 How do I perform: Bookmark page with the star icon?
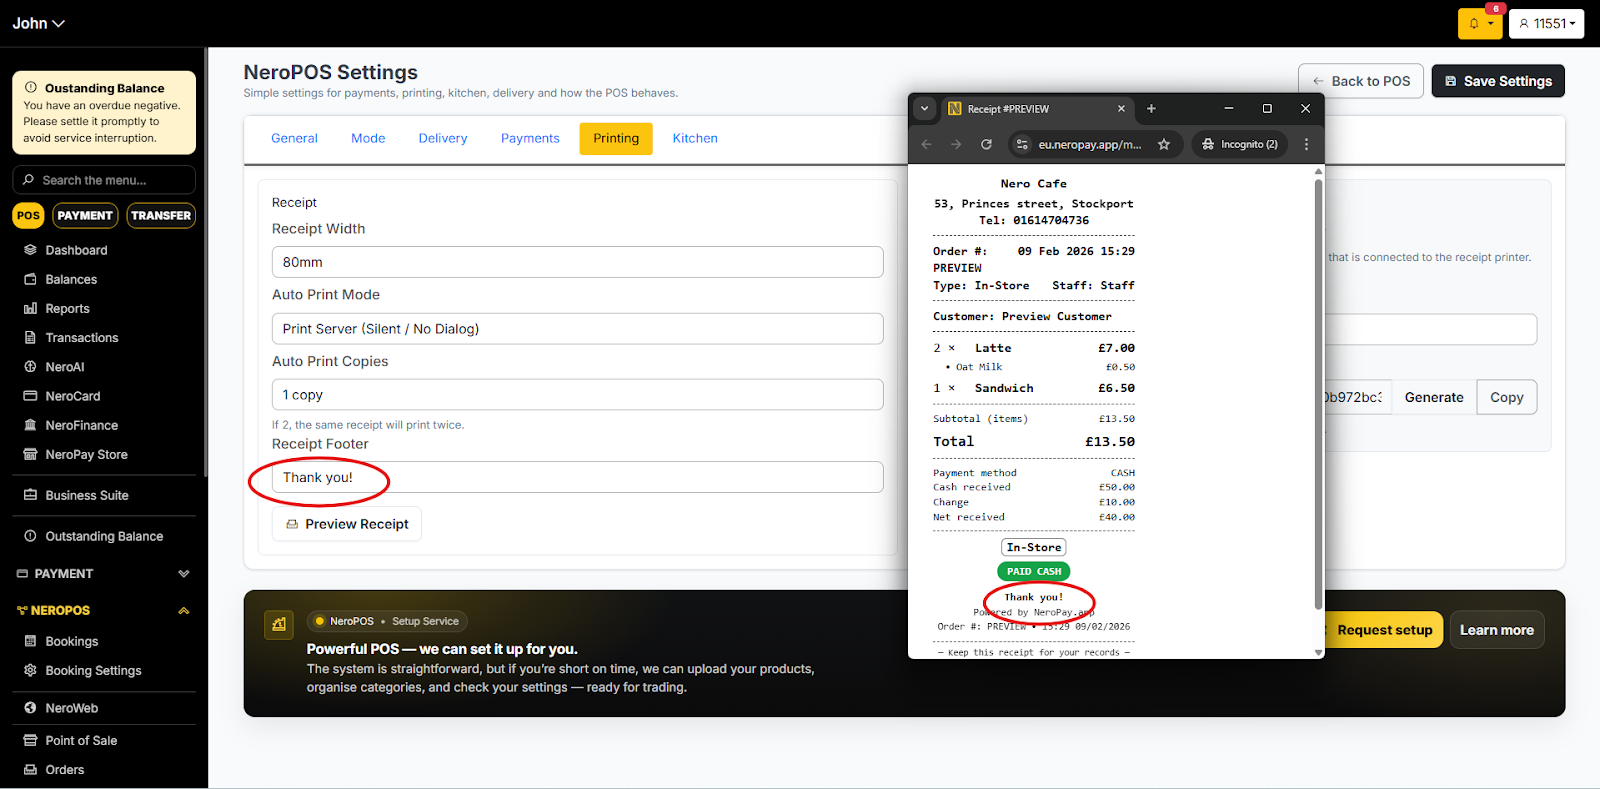pyautogui.click(x=1164, y=144)
